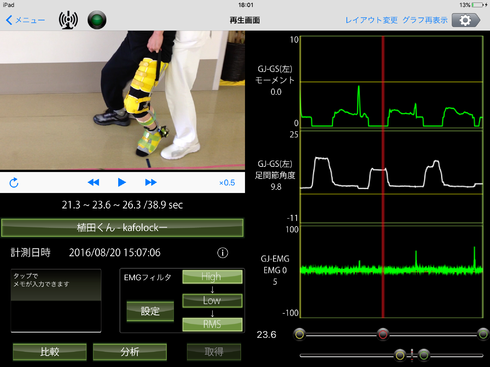Tap the video frame of the leg brace
The width and height of the screenshot is (490, 367).
pos(122,100)
